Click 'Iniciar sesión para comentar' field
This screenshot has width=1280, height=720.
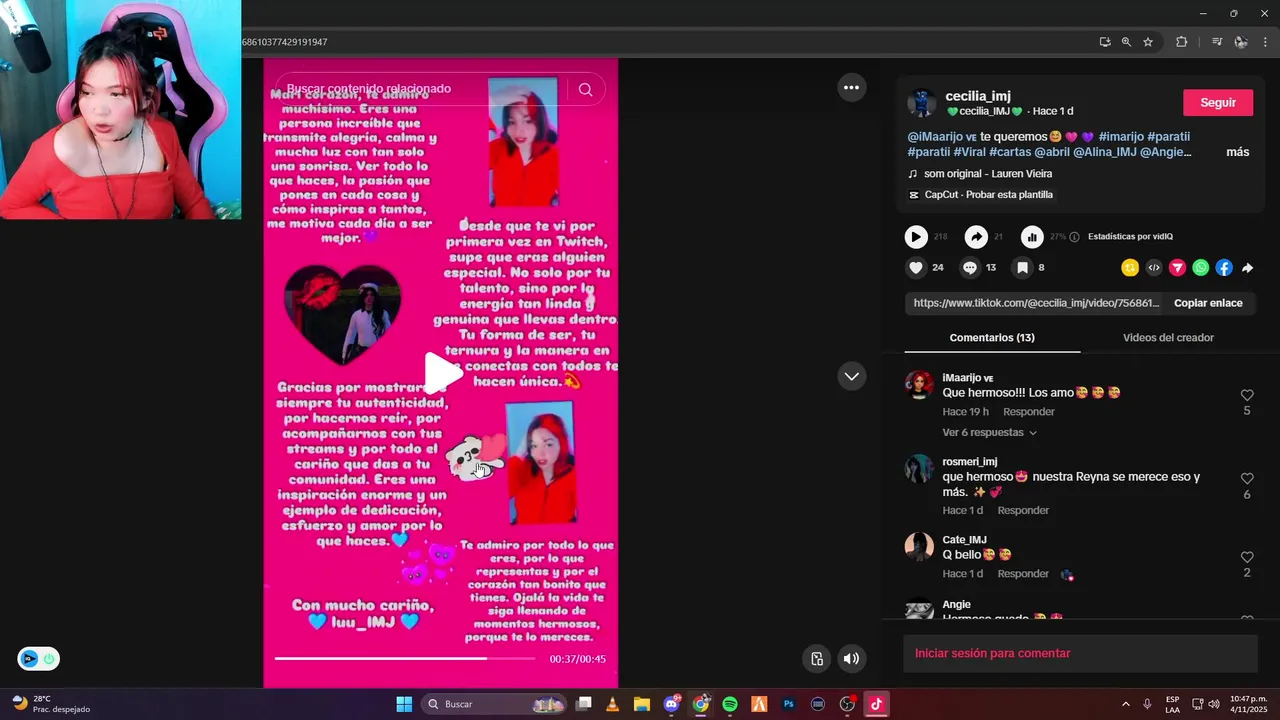tap(1080, 653)
